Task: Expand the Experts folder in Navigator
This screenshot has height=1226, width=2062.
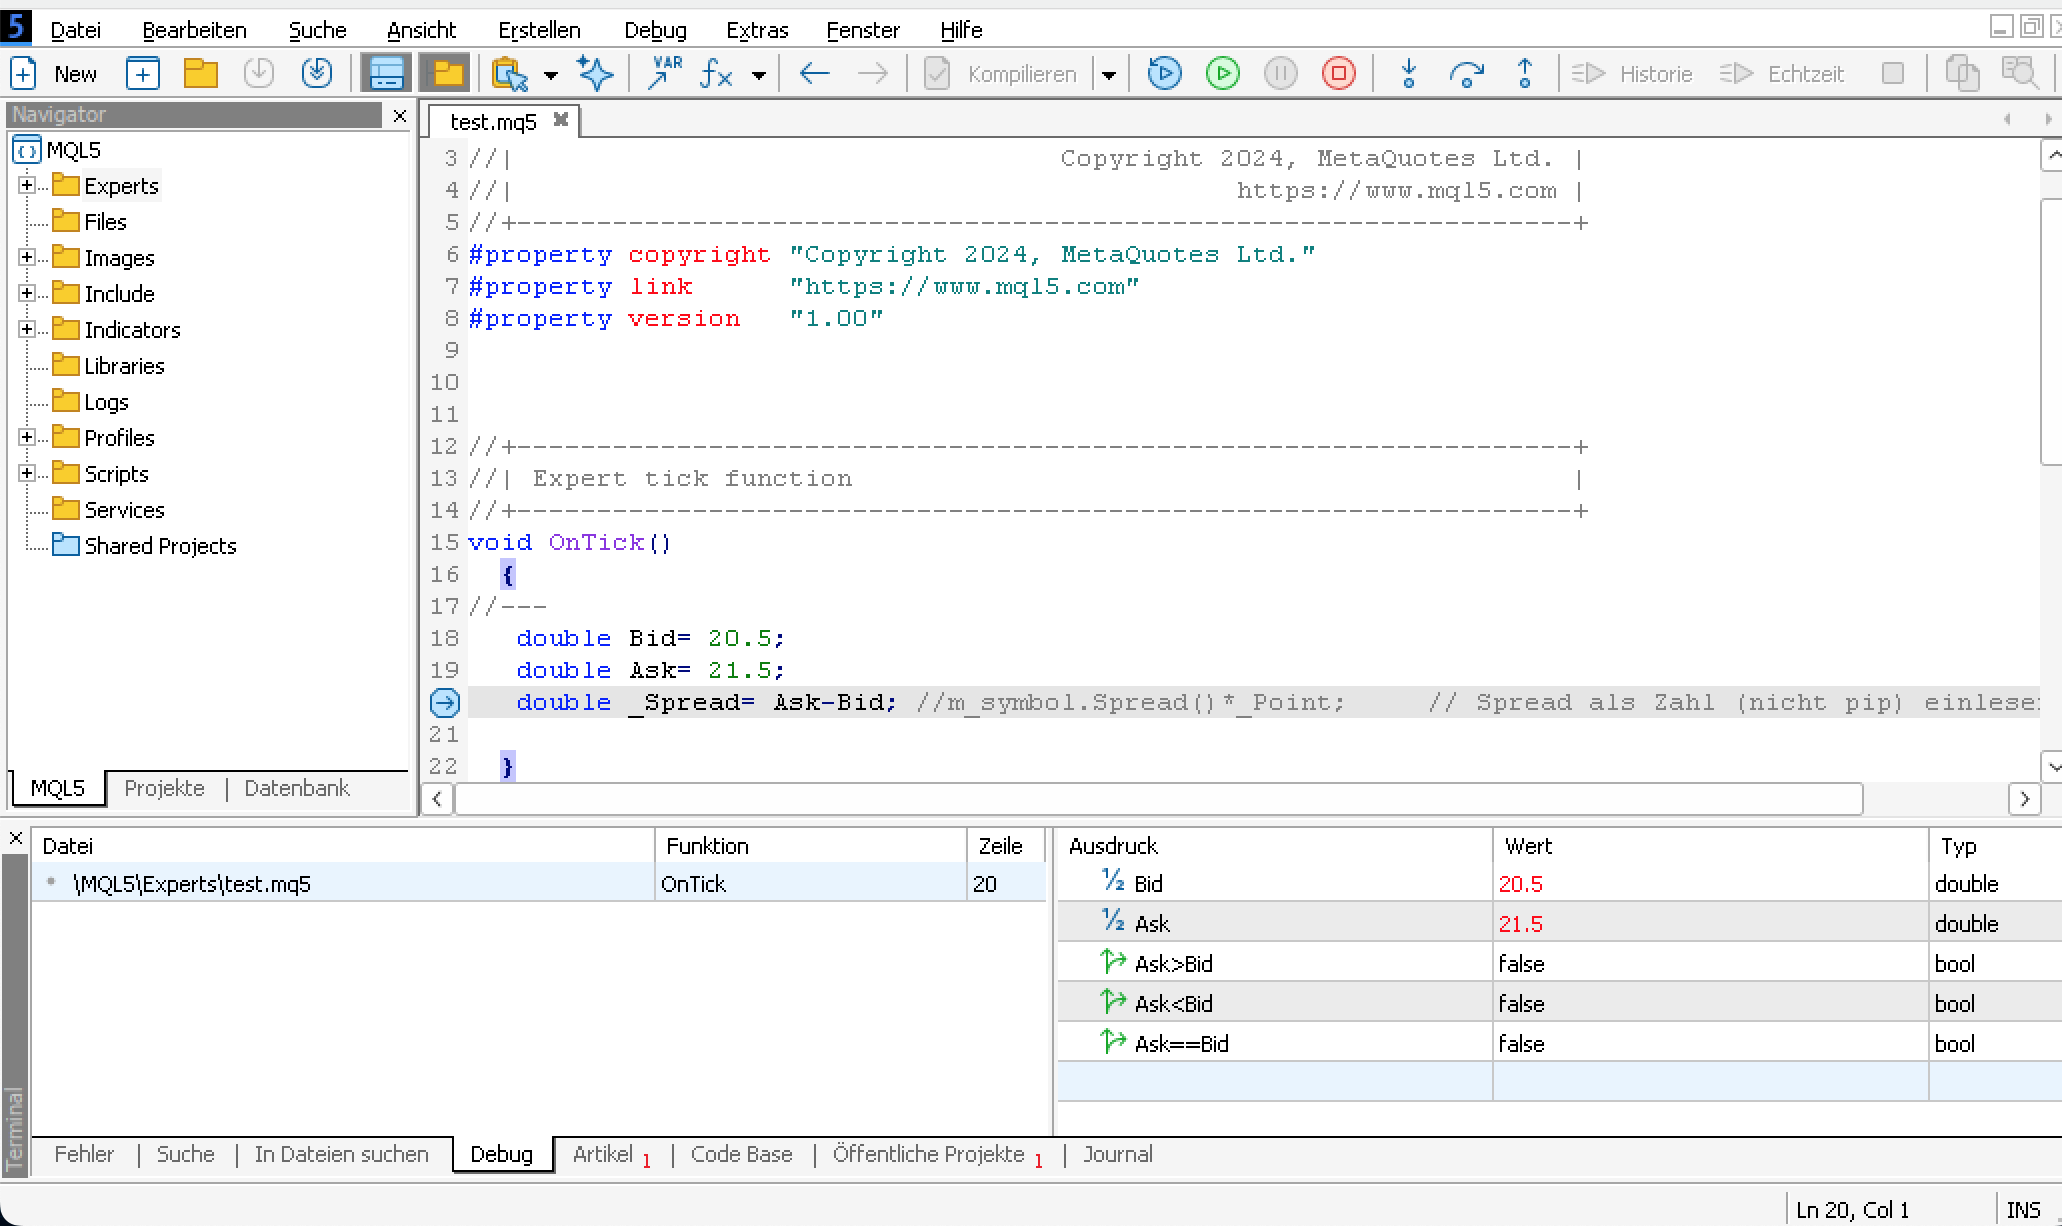Action: pos(27,186)
